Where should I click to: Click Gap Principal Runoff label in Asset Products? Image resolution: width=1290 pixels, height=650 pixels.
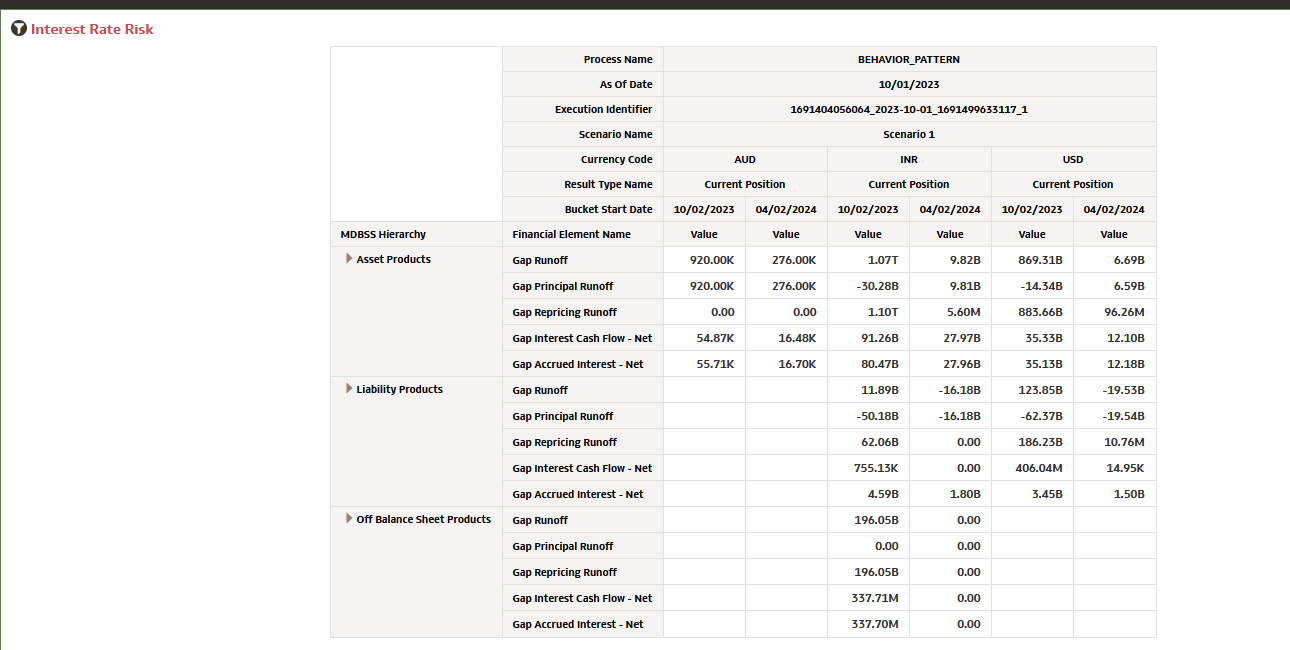click(563, 286)
